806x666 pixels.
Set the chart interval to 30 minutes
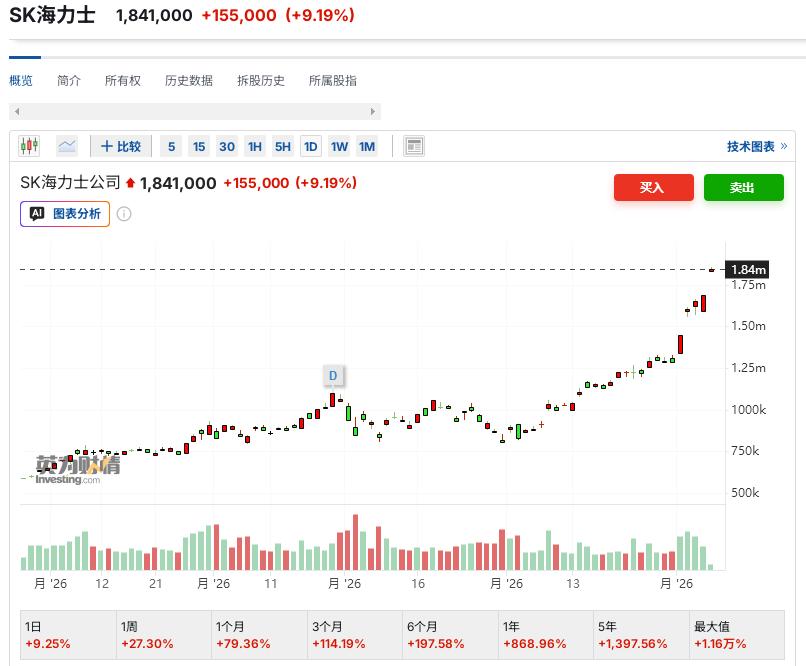pyautogui.click(x=227, y=146)
